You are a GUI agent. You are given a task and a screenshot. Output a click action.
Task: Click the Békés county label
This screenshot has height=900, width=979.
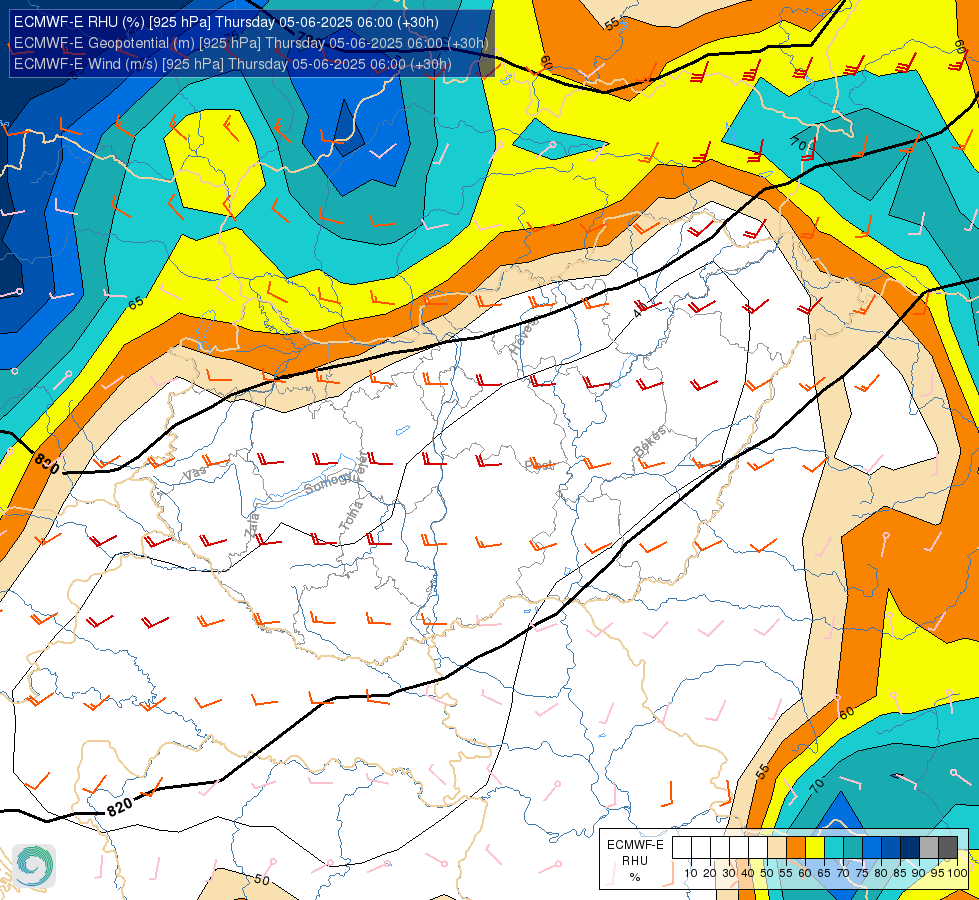tap(650, 441)
